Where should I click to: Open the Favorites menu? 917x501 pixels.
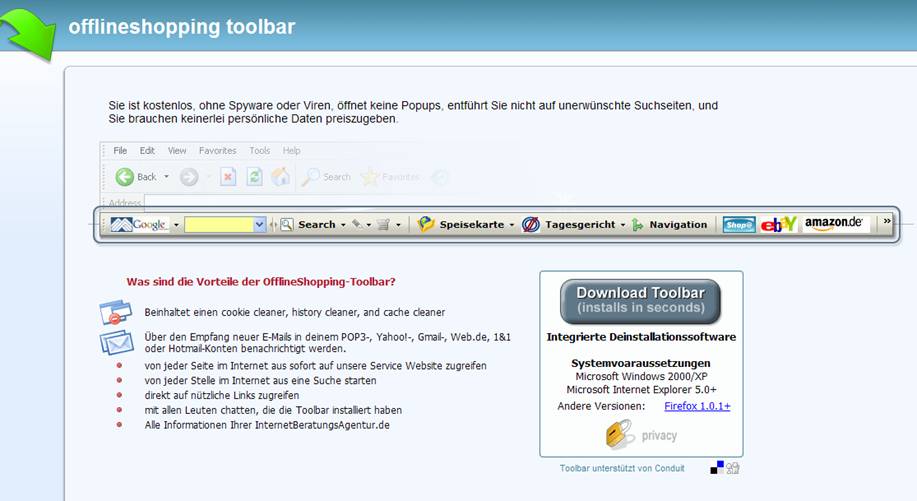point(218,151)
